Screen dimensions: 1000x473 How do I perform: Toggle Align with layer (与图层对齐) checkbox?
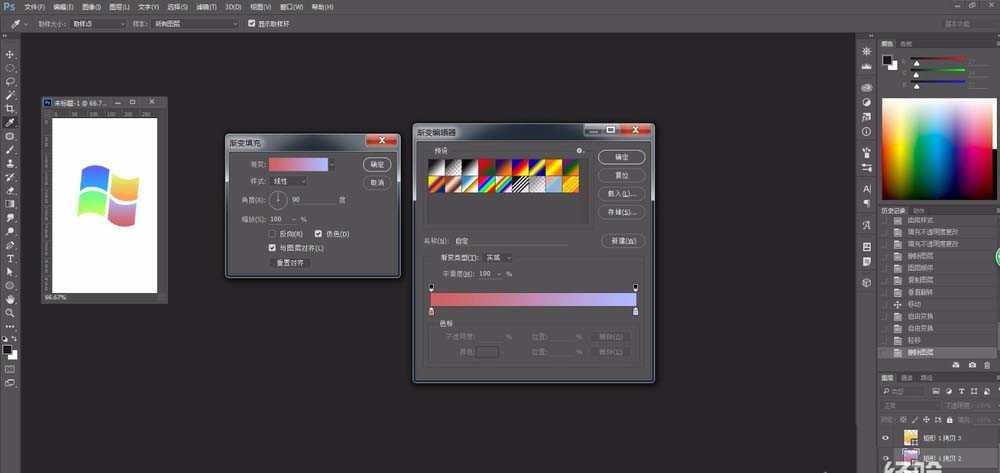pyautogui.click(x=273, y=247)
